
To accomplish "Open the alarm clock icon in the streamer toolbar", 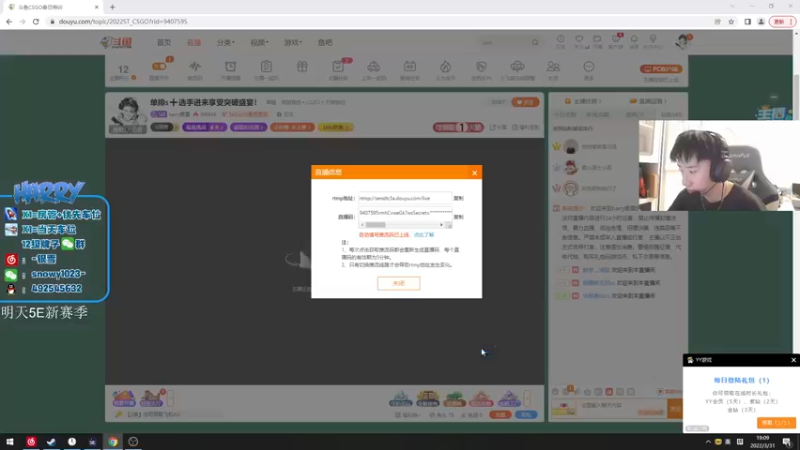I will pos(231,66).
